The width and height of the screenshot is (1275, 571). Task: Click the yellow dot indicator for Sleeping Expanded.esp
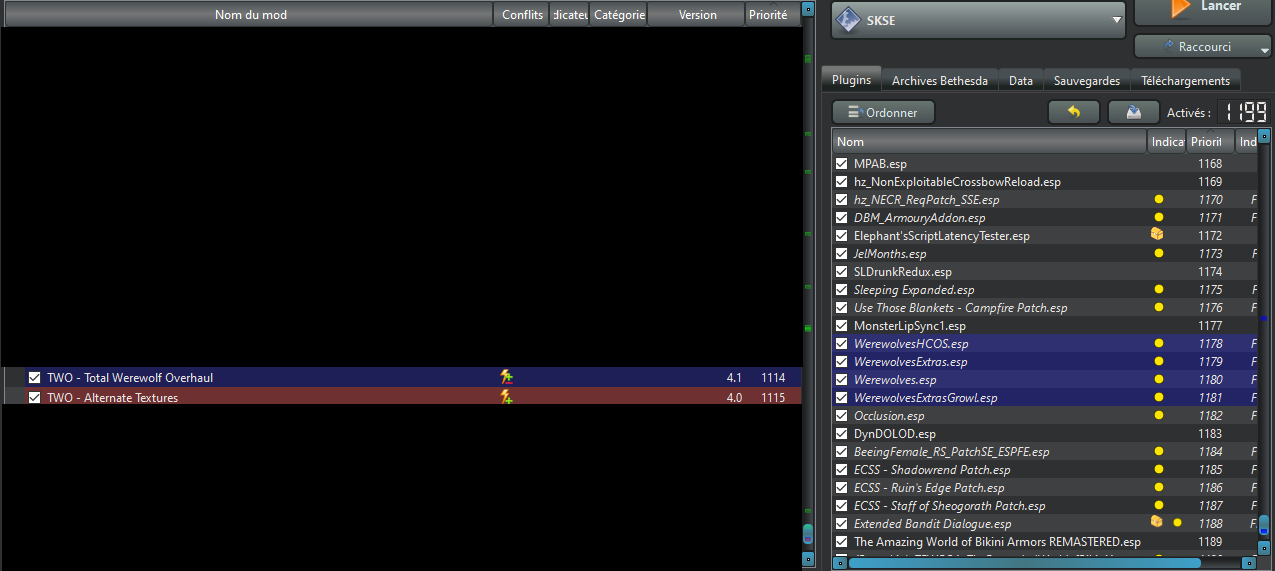[1159, 290]
